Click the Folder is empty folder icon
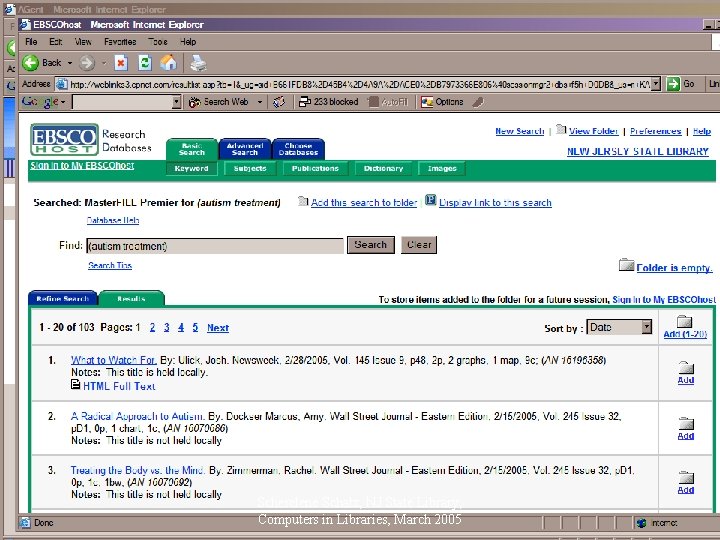Image resolution: width=720 pixels, height=540 pixels. pyautogui.click(x=626, y=265)
